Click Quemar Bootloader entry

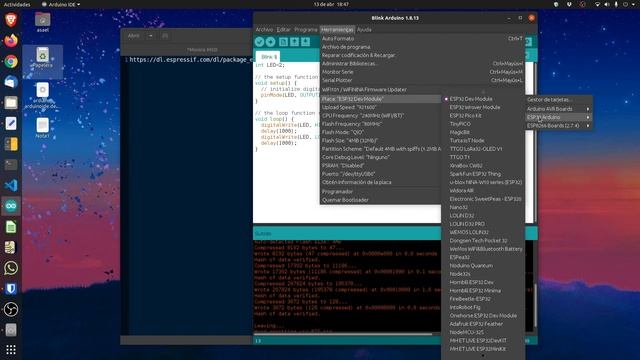[x=380, y=200]
